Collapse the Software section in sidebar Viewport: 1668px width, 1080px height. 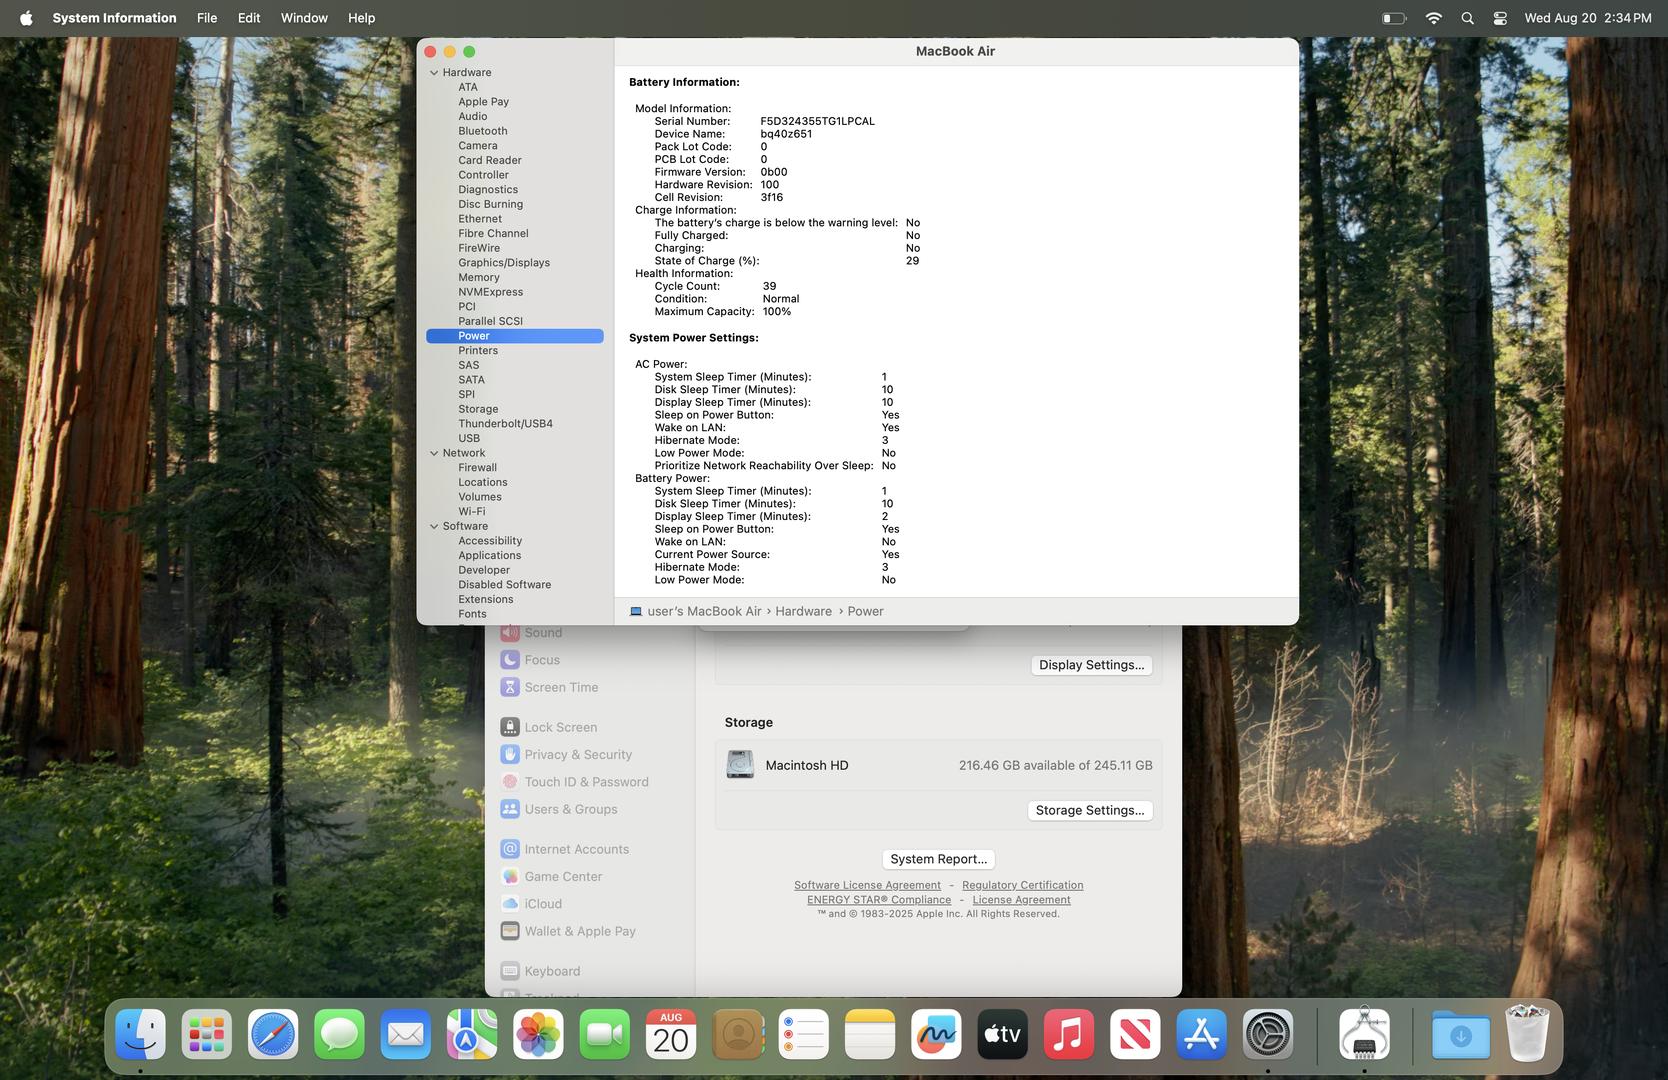(434, 526)
